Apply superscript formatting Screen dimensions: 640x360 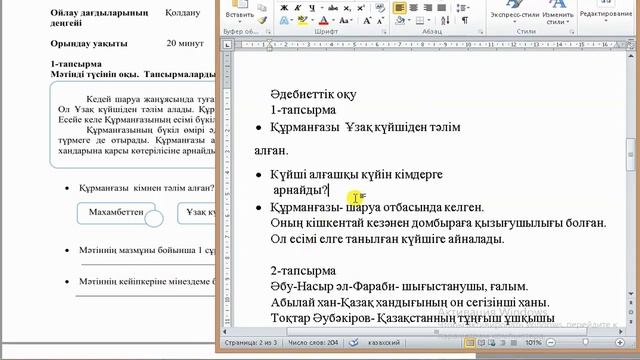click(x=361, y=8)
